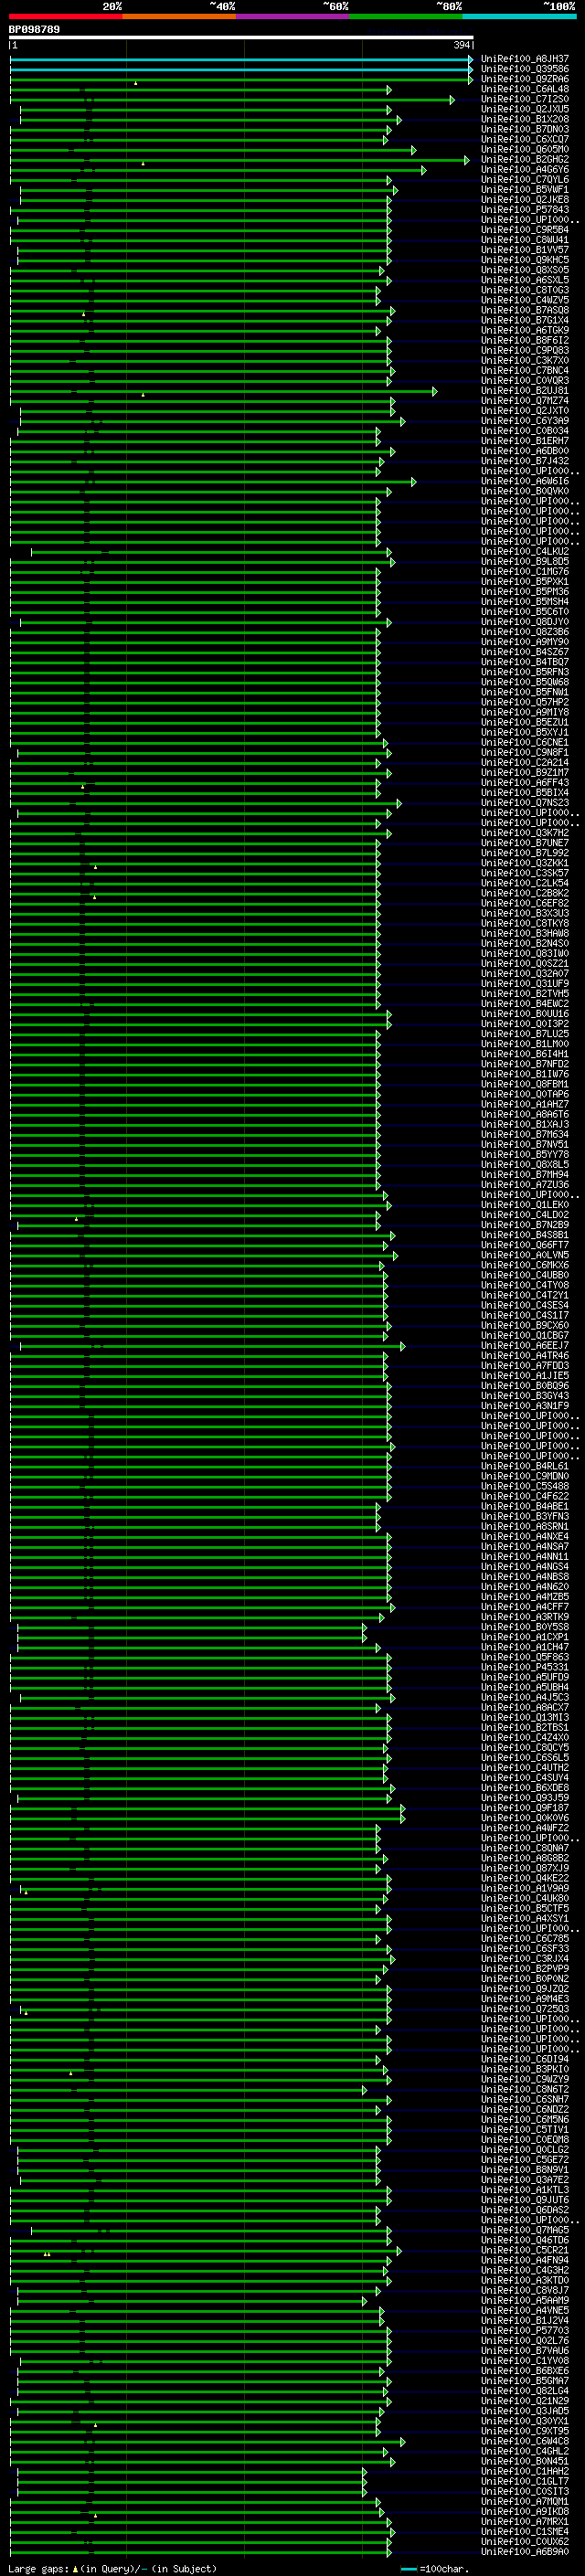Image resolution: width=585 pixels, height=2576 pixels.
Task: Click the UniRef100_B3GY43 label
Action: tap(525, 1396)
